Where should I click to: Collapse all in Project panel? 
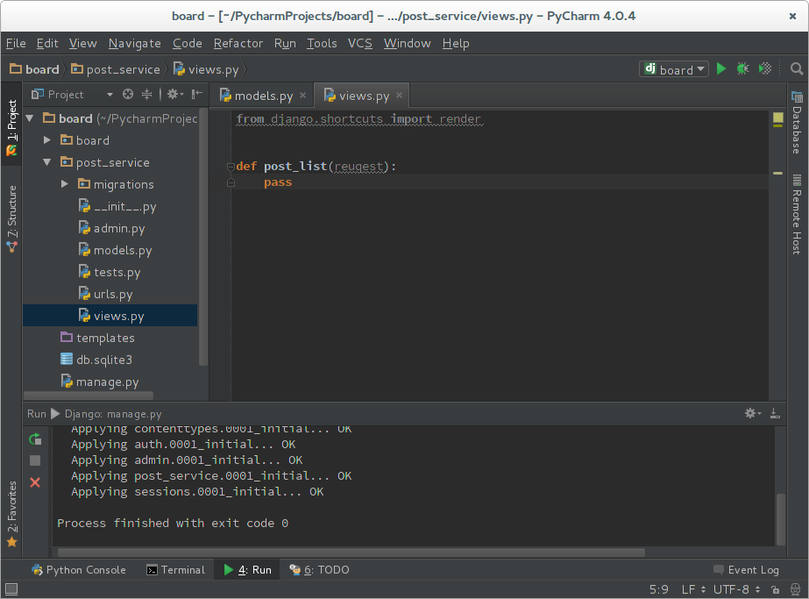point(147,94)
